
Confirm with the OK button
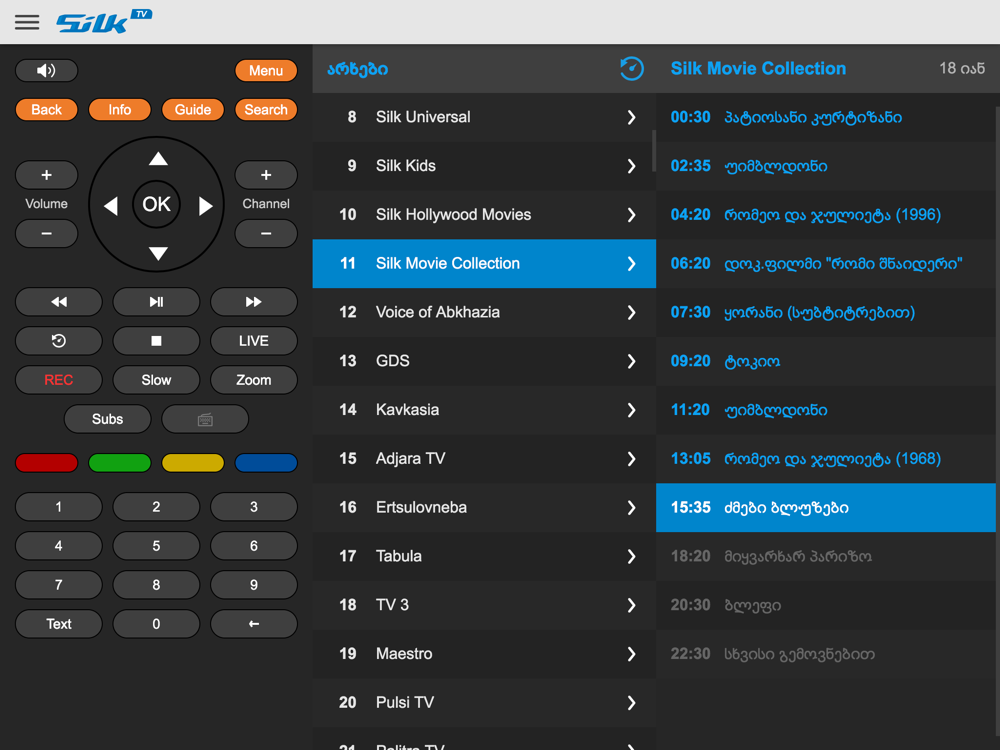pyautogui.click(x=156, y=204)
